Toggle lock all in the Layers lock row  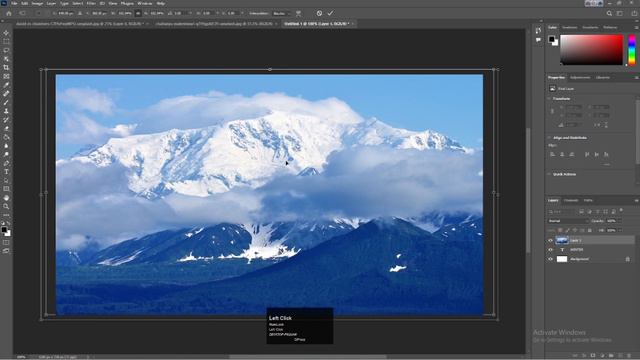589,231
